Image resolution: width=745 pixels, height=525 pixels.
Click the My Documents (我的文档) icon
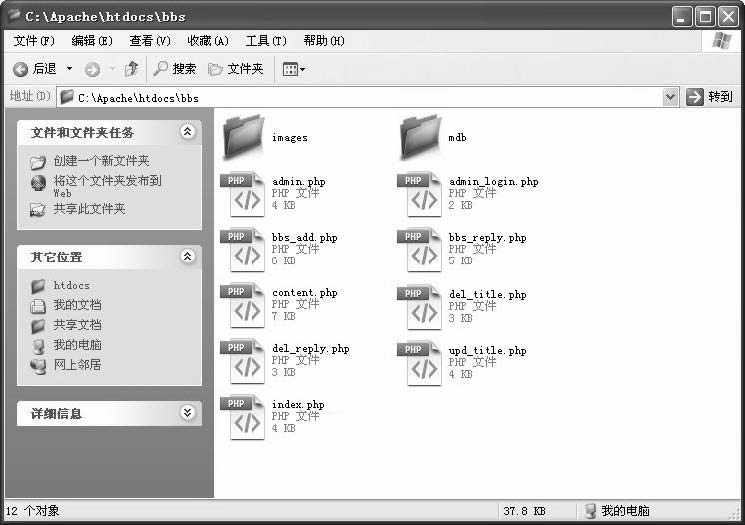[38, 306]
